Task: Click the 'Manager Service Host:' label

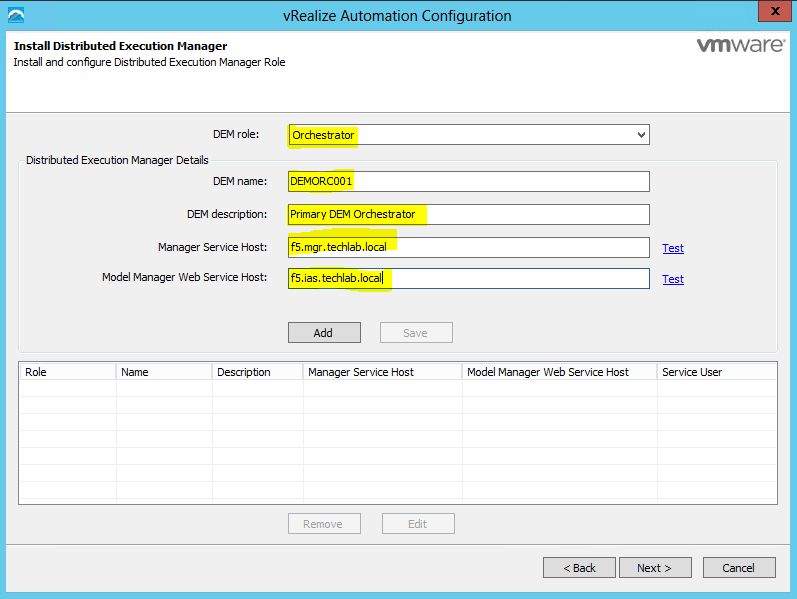Action: (x=212, y=247)
